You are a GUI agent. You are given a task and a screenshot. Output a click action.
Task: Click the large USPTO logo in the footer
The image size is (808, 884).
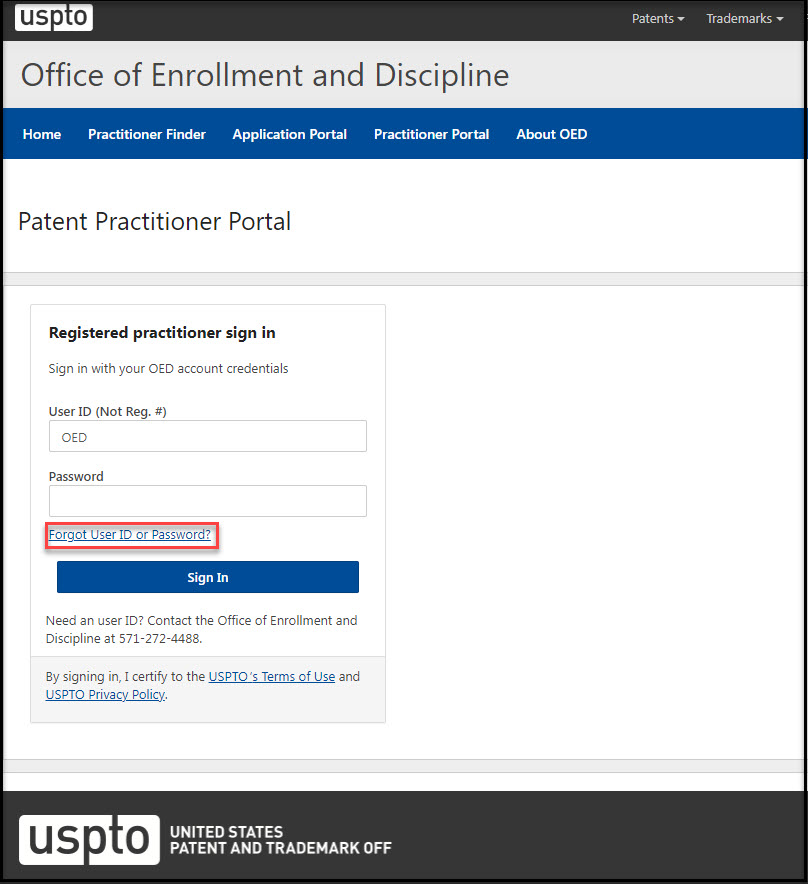coord(89,839)
